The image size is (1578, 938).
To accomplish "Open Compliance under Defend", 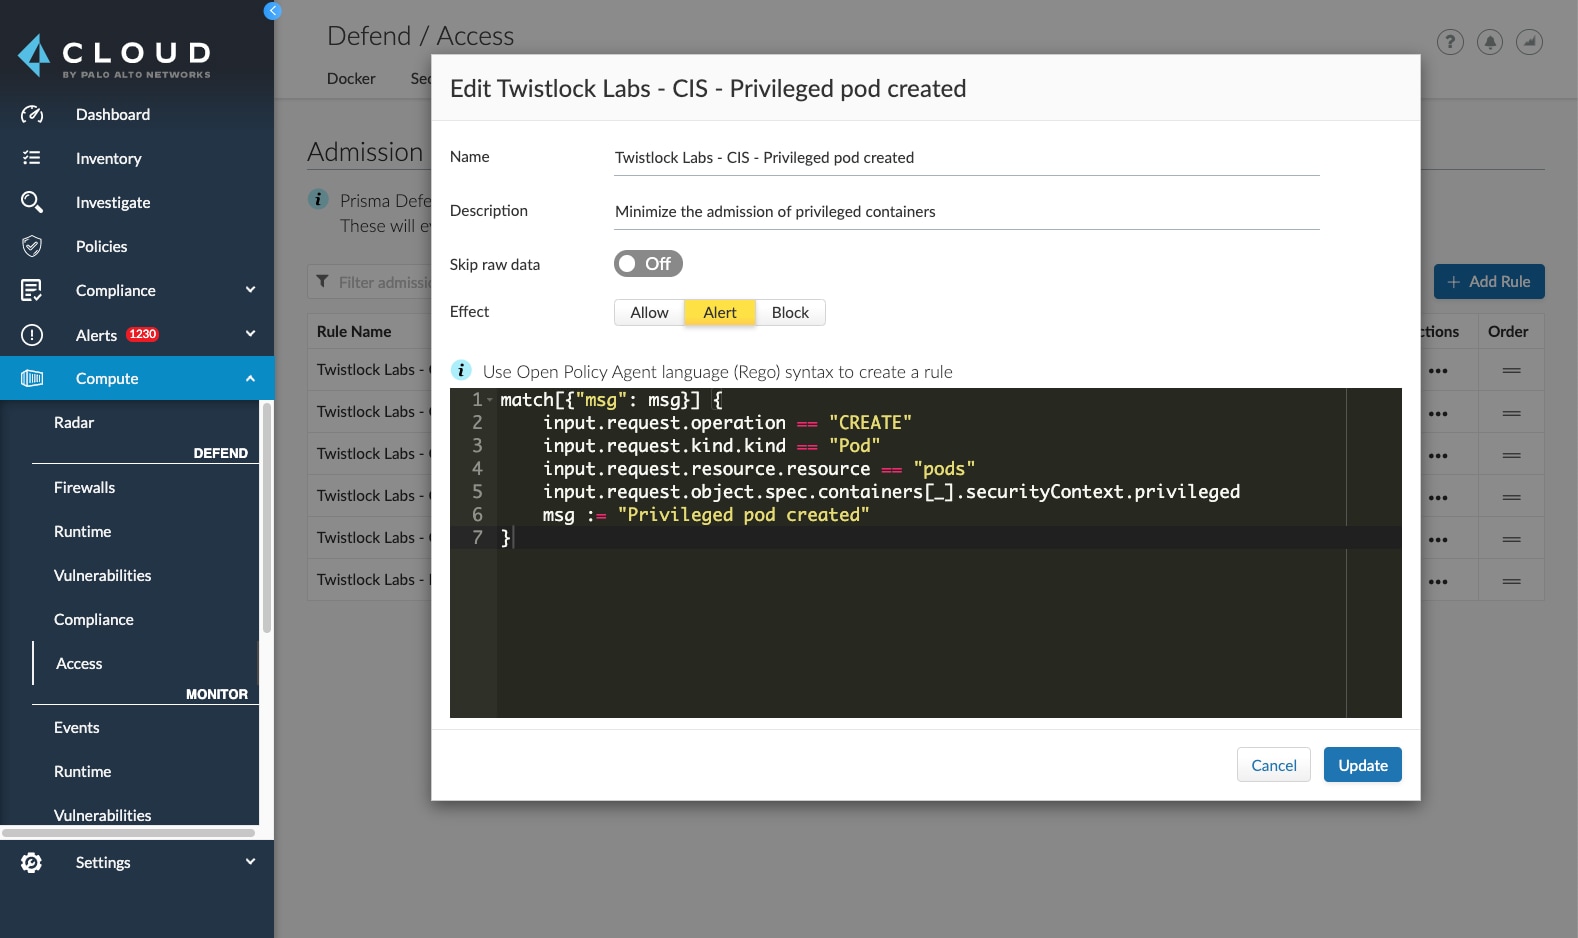I will click(x=93, y=619).
